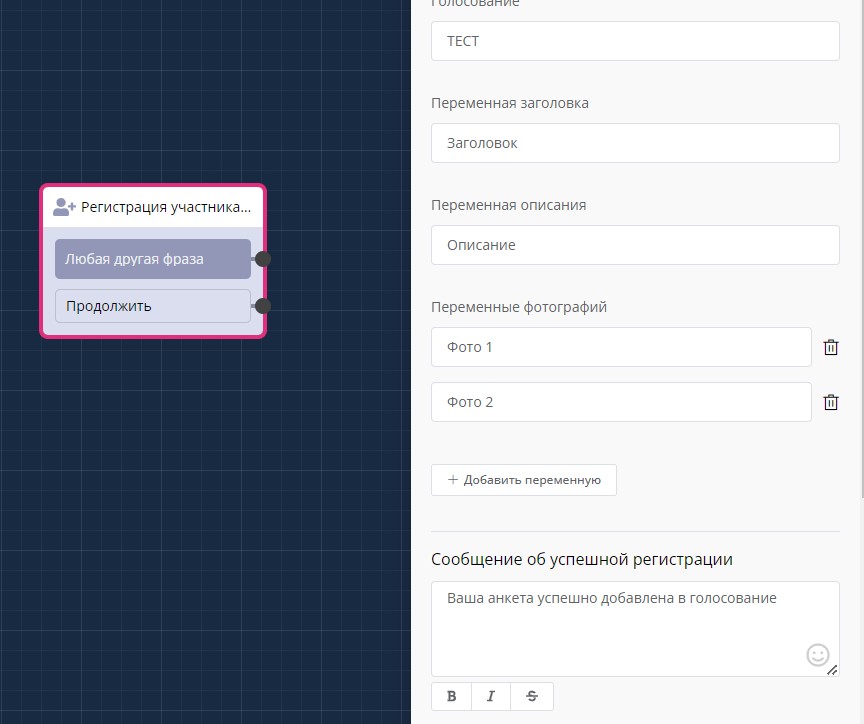
Task: Click the Голосование field containing ТЕСТ
Action: click(x=634, y=41)
